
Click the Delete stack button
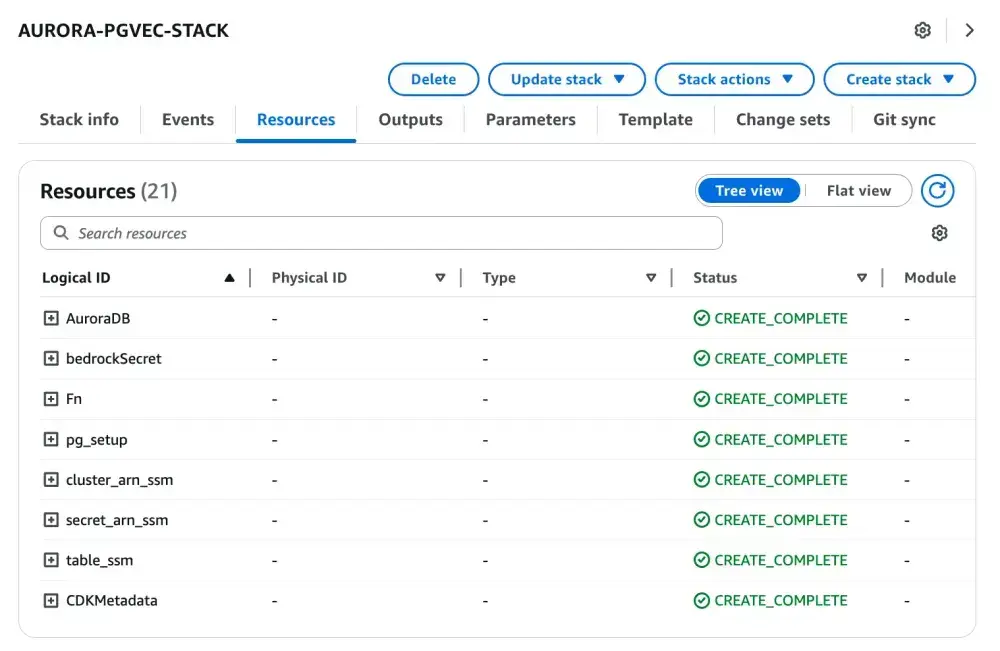[x=433, y=80]
